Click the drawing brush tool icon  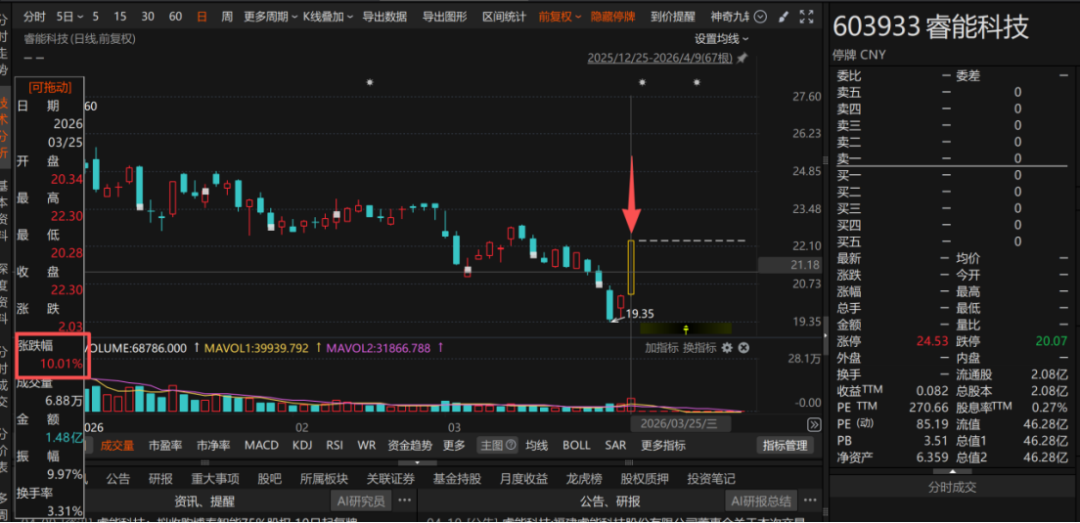tap(782, 17)
